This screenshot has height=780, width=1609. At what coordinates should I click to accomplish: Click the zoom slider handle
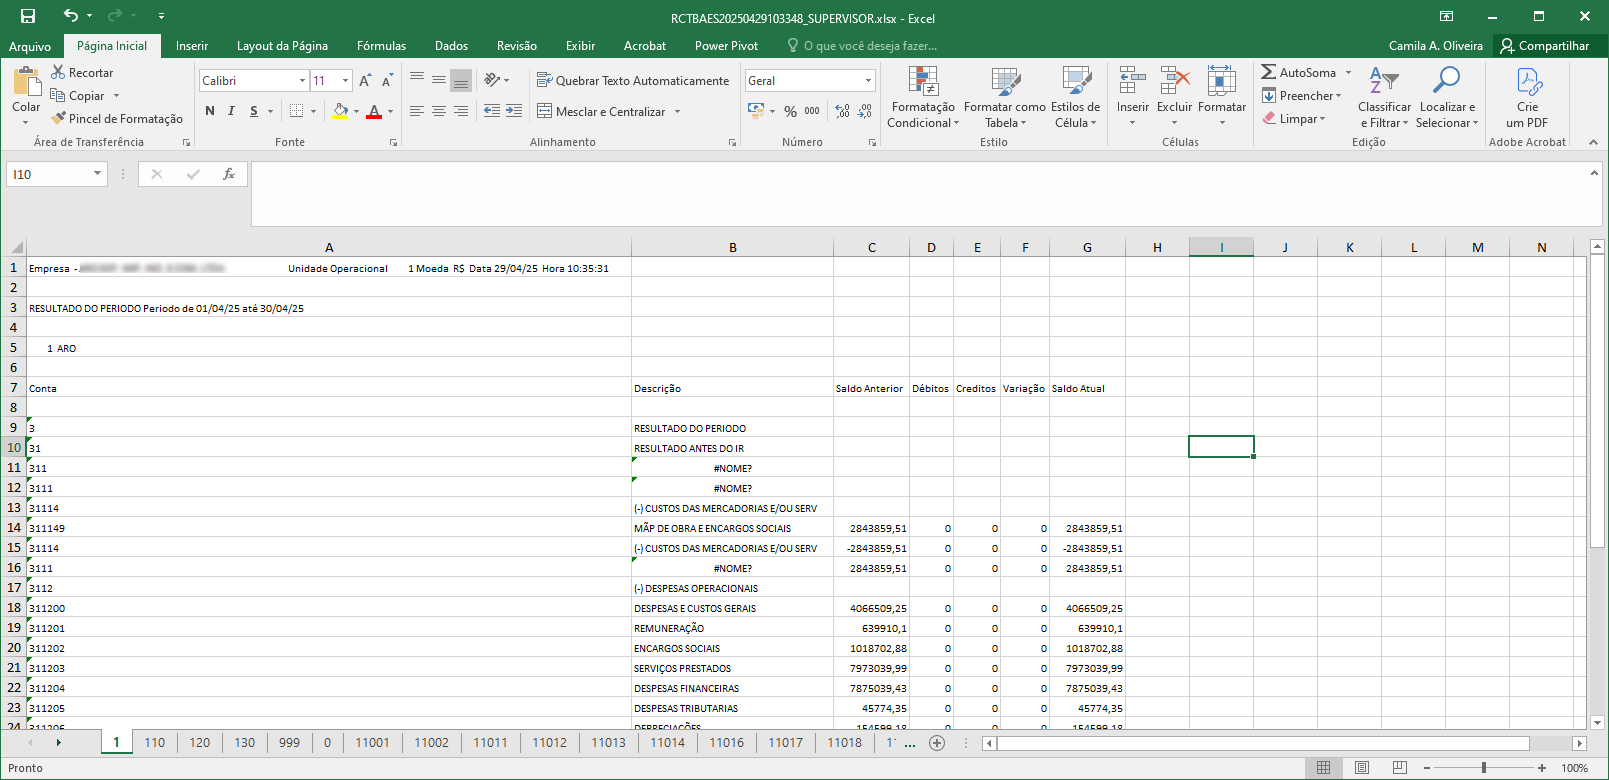1484,768
